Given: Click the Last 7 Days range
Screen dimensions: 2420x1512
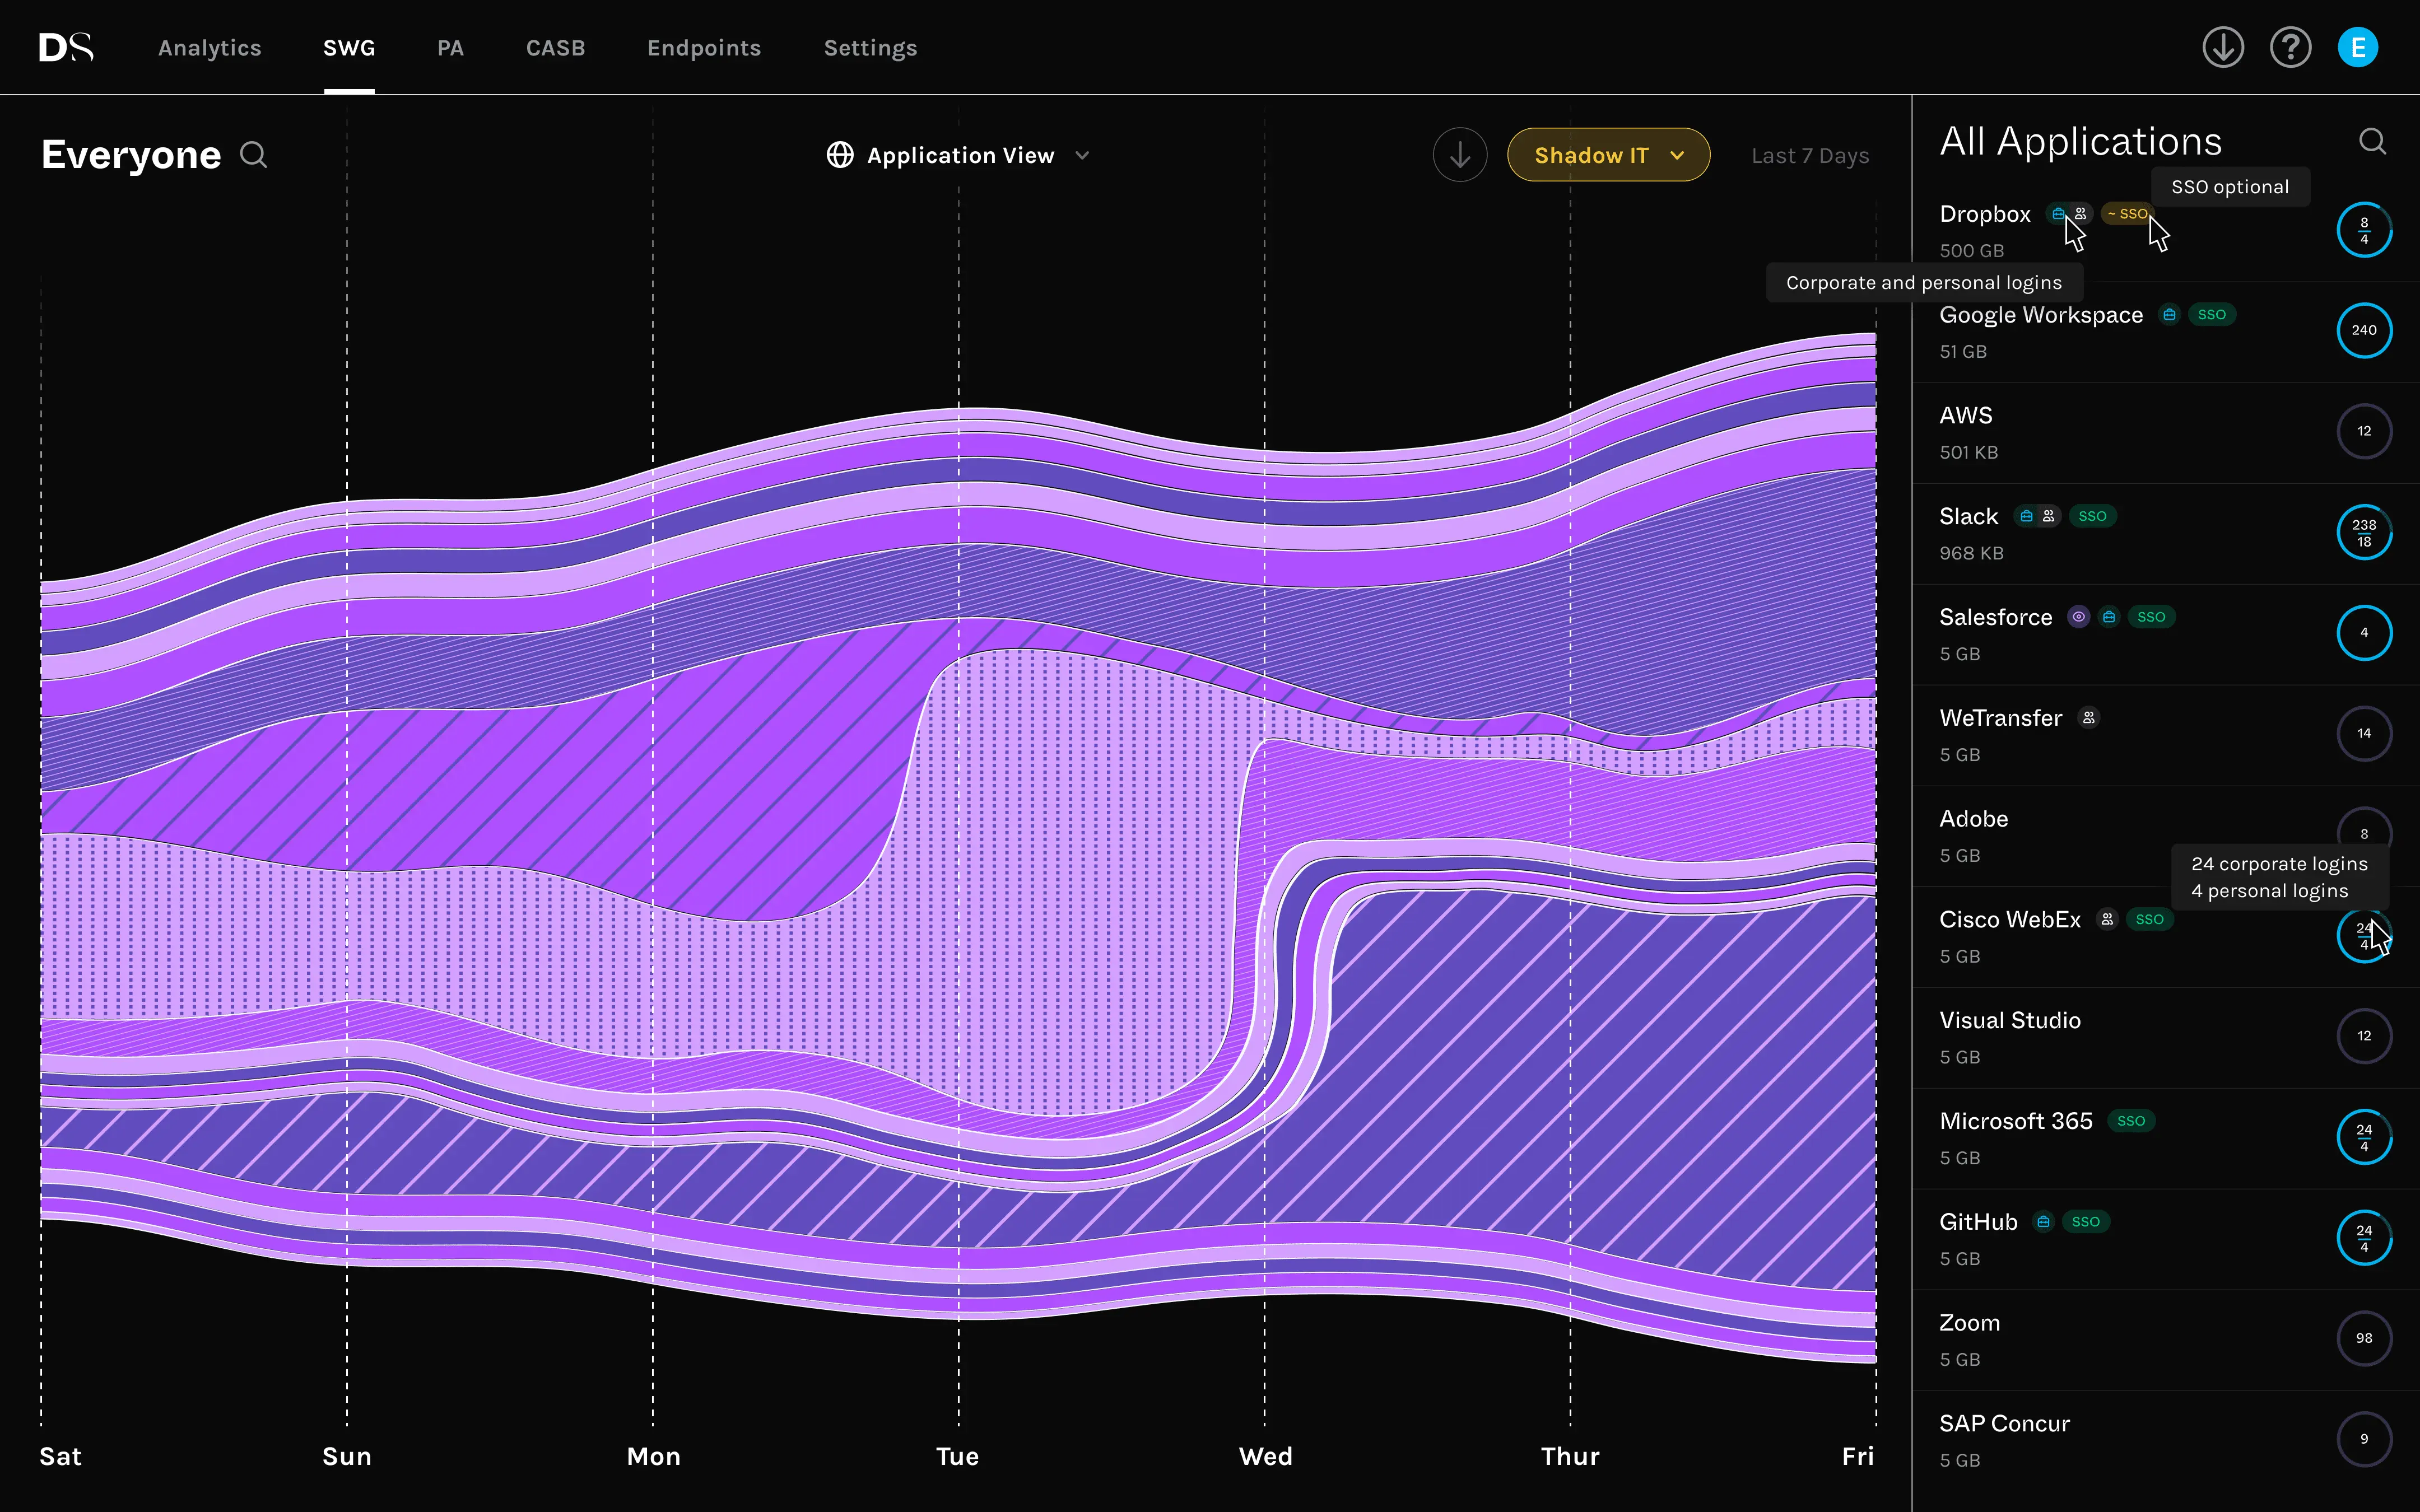Looking at the screenshot, I should [1810, 156].
